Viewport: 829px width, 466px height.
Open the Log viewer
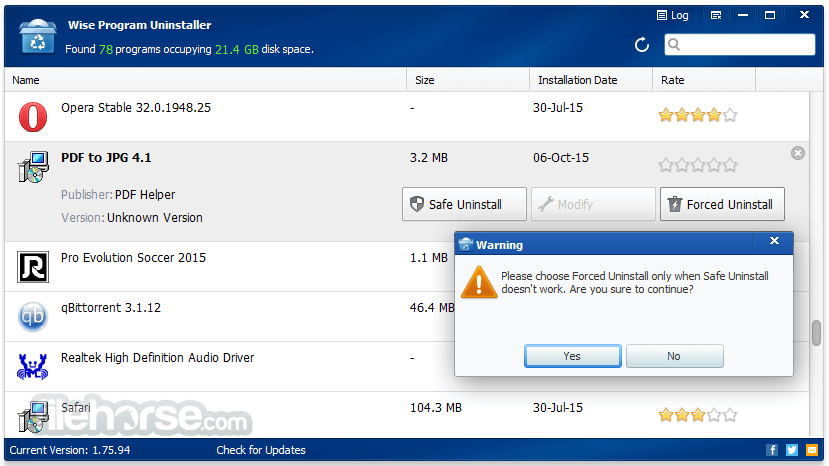coord(673,15)
